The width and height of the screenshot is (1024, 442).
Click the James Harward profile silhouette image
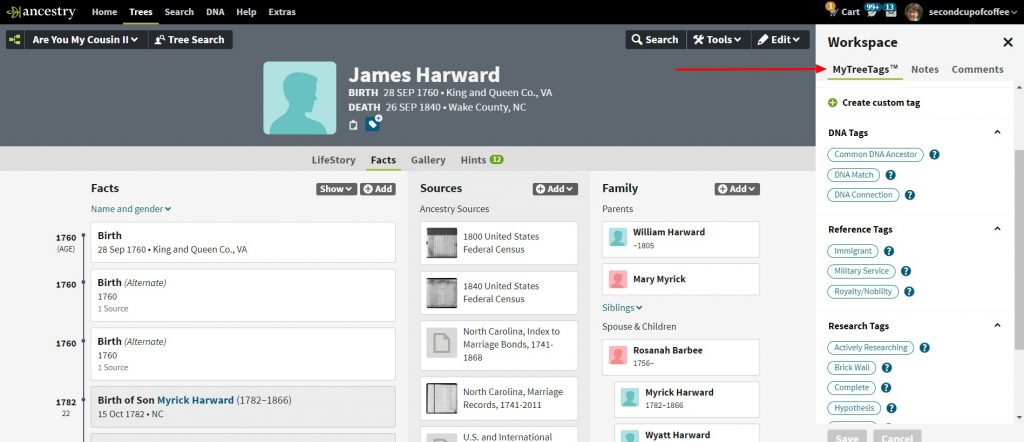coord(300,98)
